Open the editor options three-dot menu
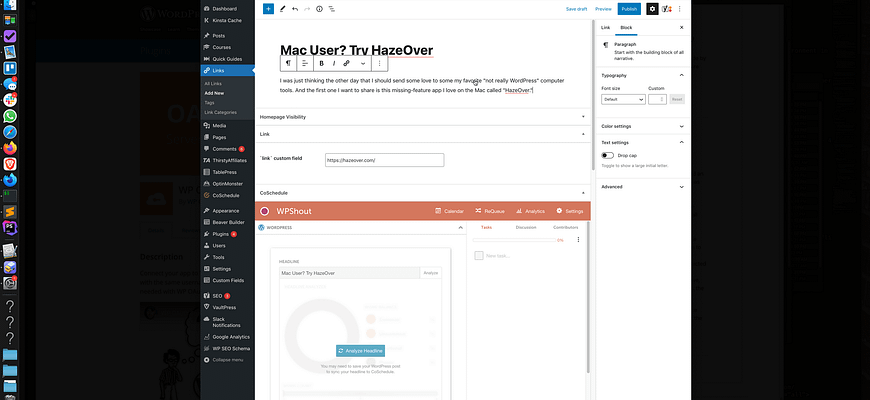 pos(680,9)
